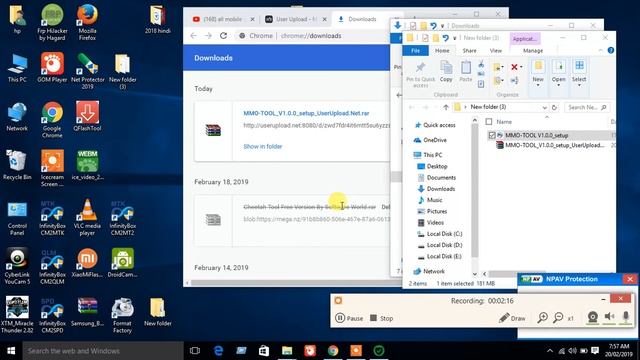Click the Undo icon in Explorer title bar

point(445,38)
